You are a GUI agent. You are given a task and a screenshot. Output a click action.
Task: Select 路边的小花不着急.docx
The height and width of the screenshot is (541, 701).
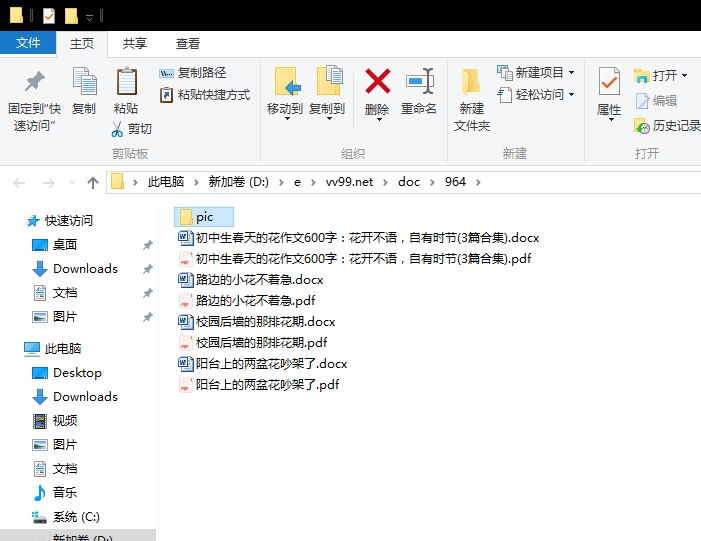[250, 279]
